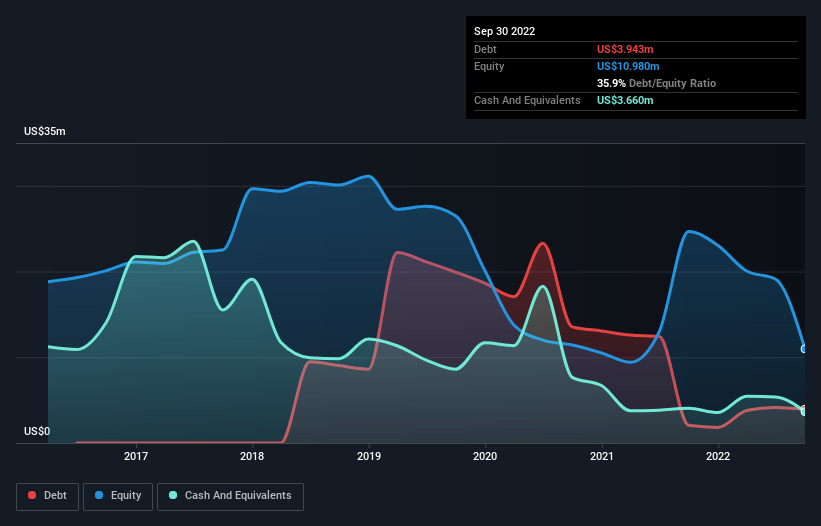Toggle the Cash And Equivalents legend button
This screenshot has width=821, height=526.
[230, 496]
